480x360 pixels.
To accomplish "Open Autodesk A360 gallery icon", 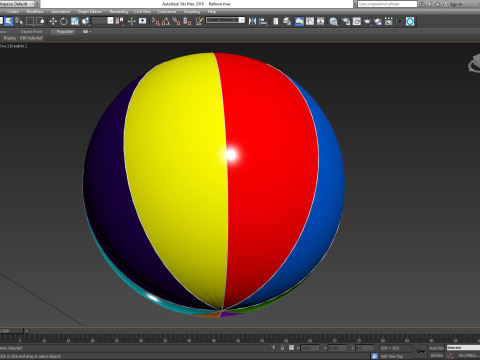I will [x=389, y=21].
